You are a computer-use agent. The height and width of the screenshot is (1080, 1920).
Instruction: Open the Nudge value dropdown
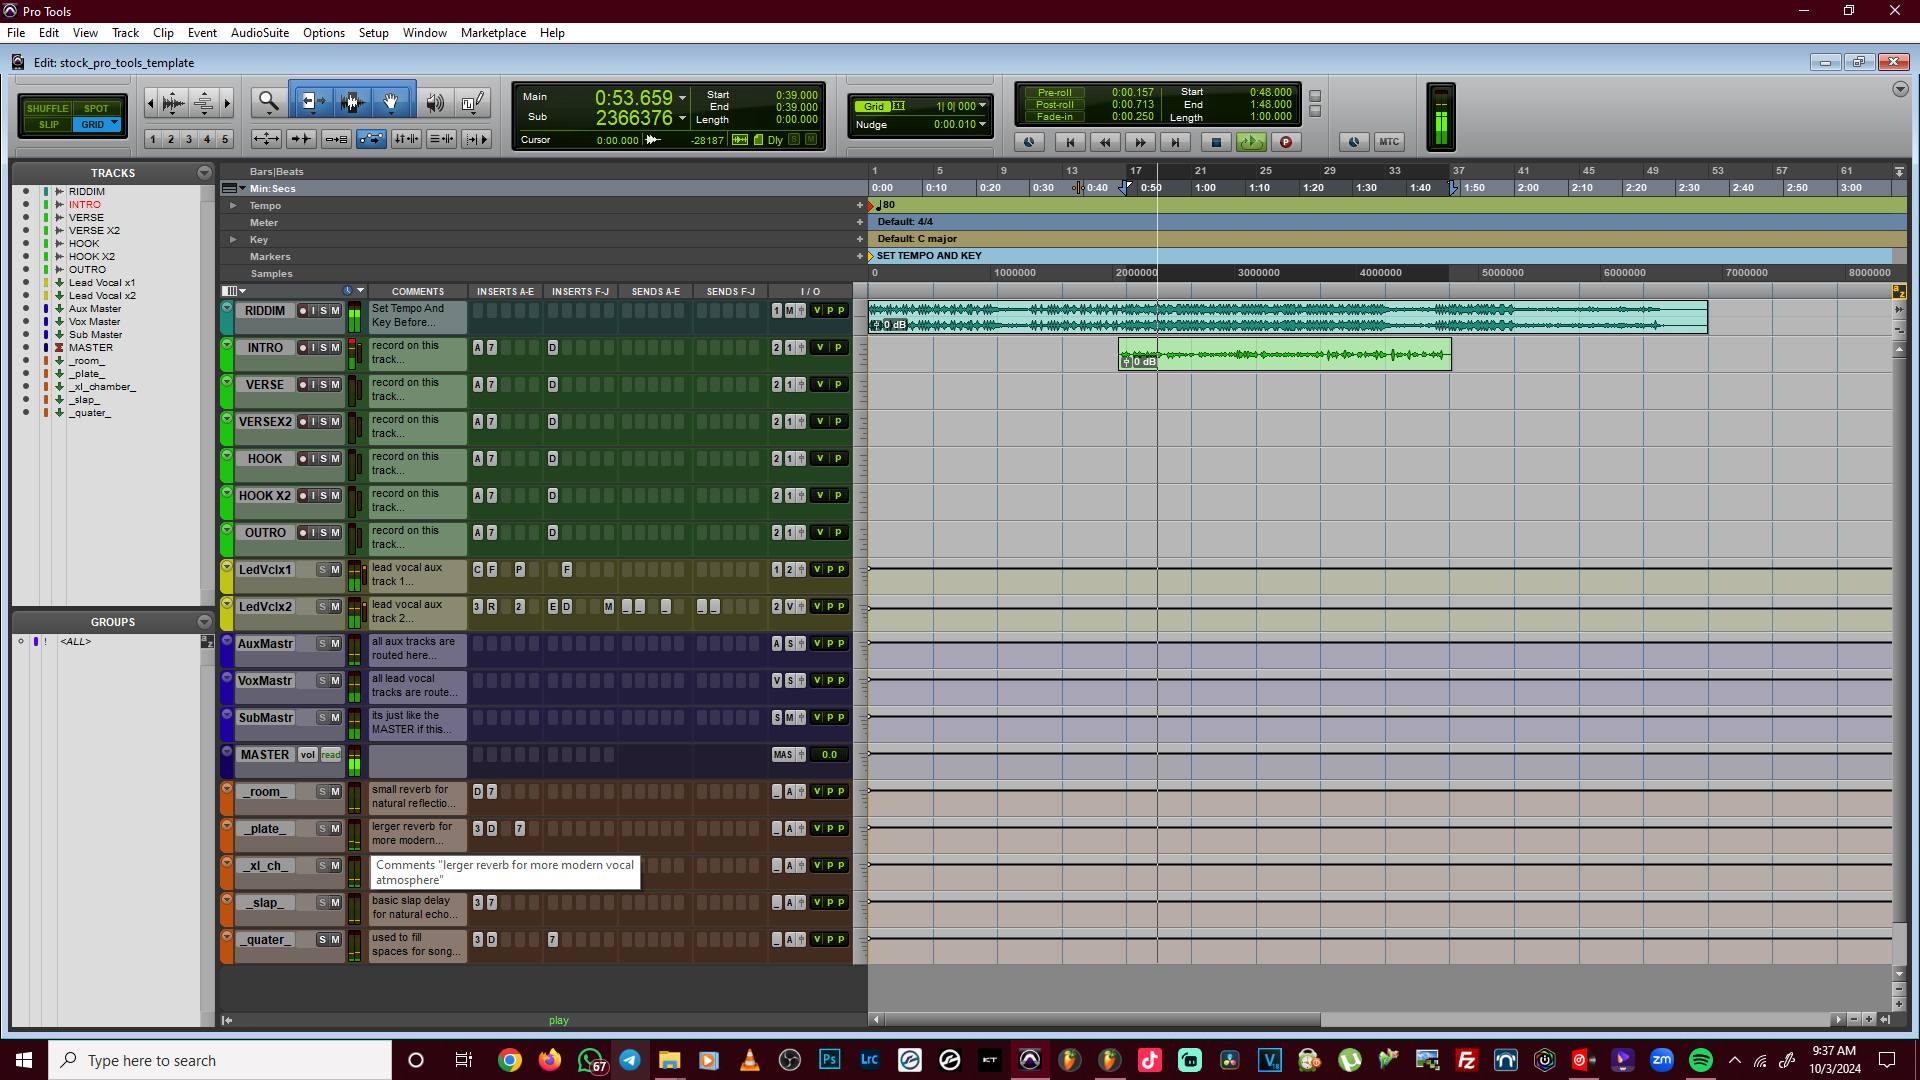click(x=983, y=125)
